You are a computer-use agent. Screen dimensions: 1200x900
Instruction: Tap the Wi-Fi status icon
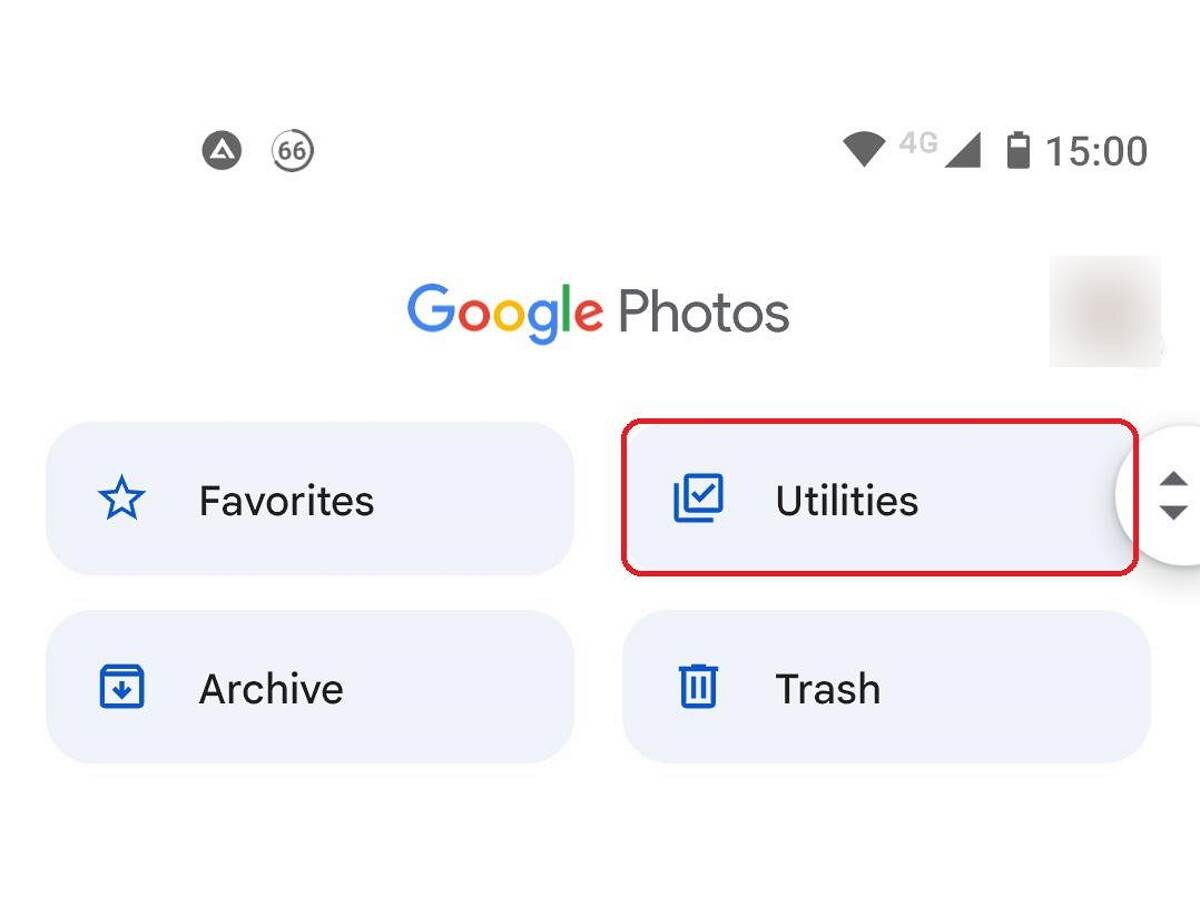pyautogui.click(x=866, y=148)
